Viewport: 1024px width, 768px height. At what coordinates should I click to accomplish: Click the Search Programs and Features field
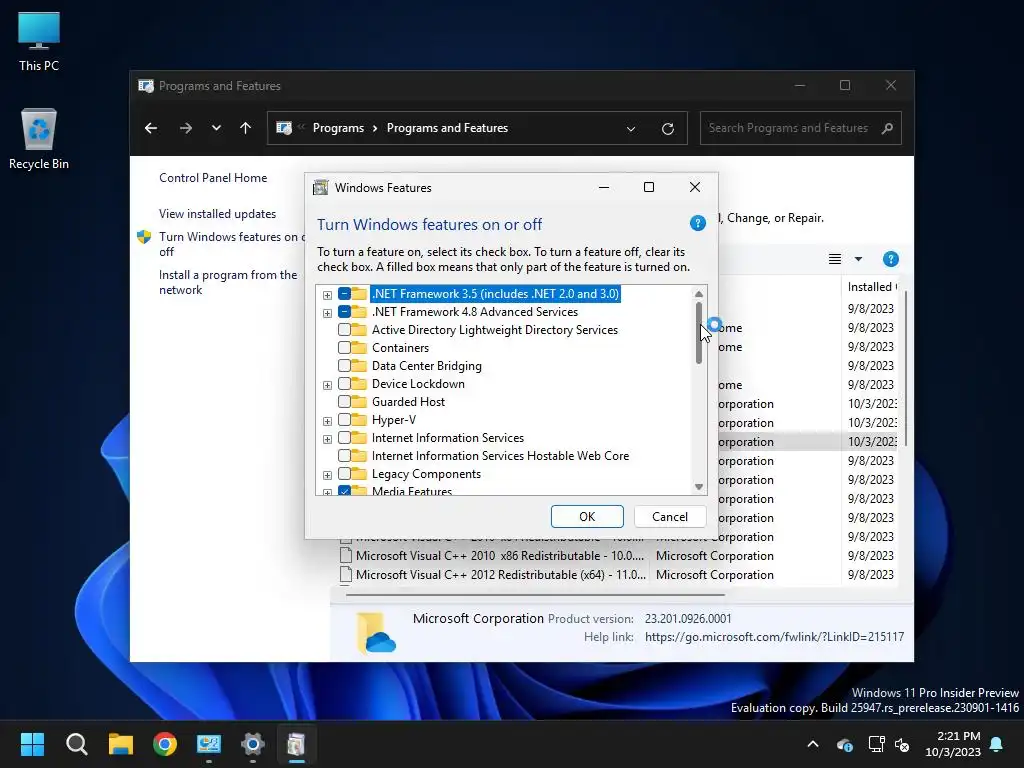tap(801, 128)
